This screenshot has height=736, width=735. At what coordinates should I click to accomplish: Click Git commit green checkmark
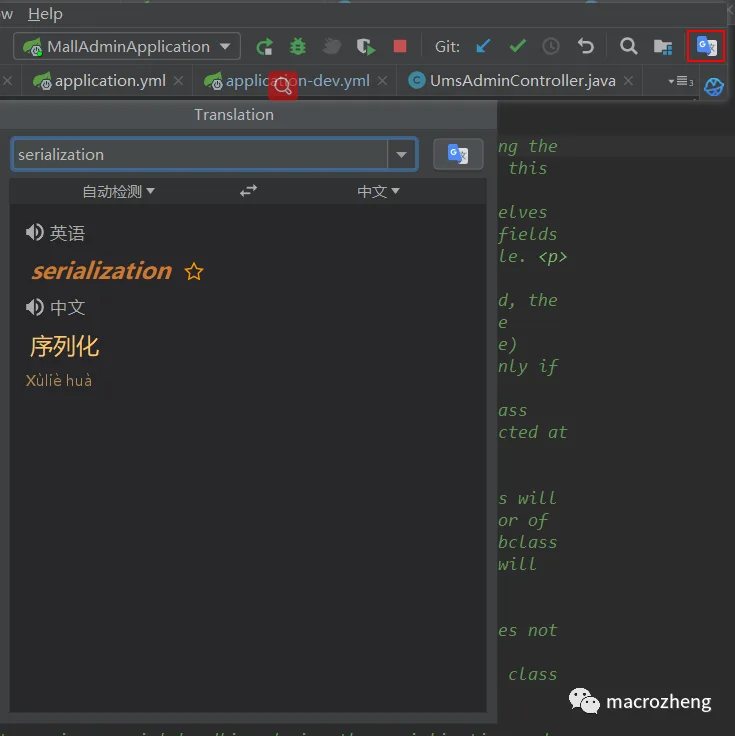point(517,46)
